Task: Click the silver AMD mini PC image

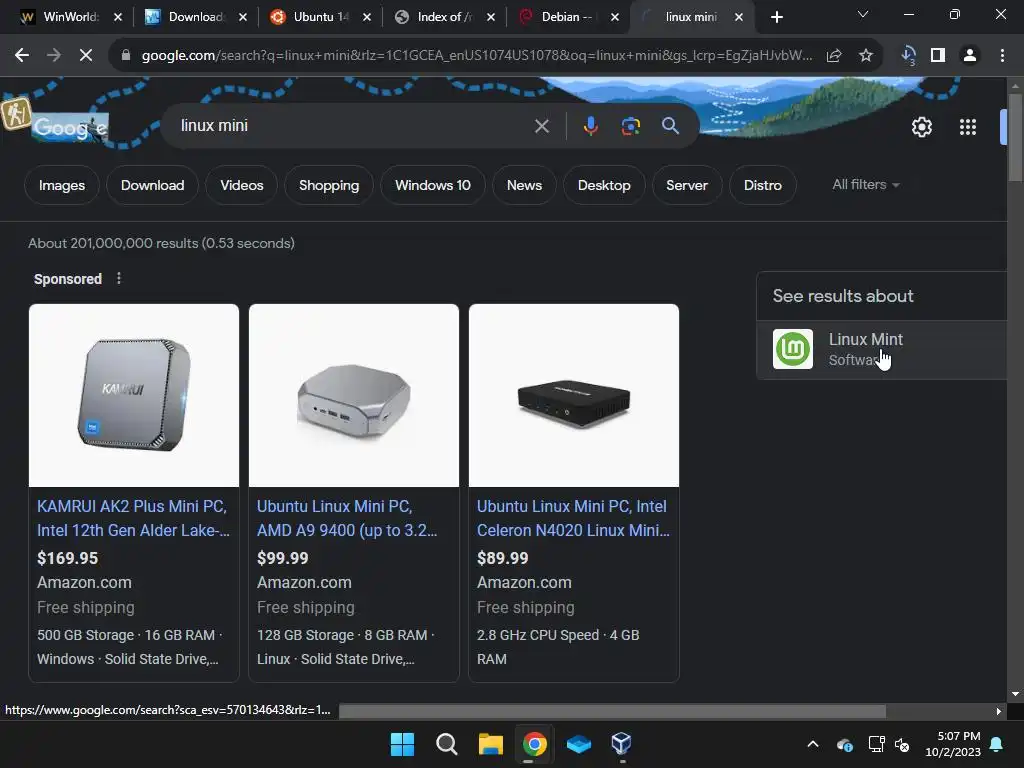Action: [x=354, y=395]
